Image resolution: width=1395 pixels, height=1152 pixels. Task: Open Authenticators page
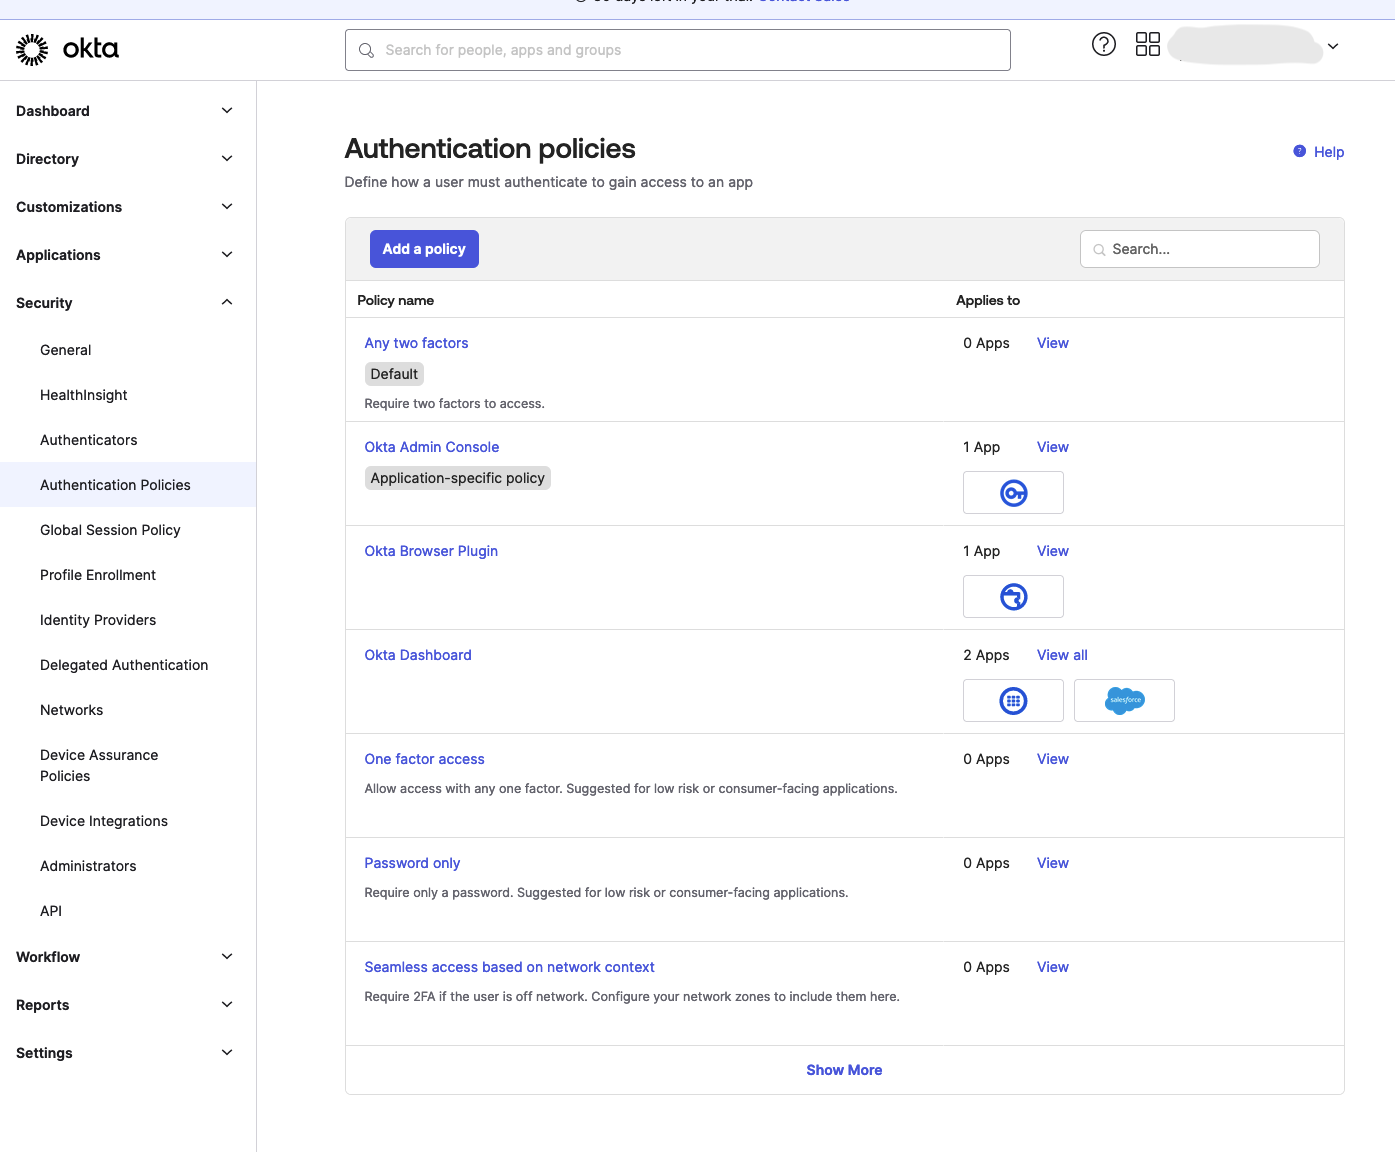click(89, 440)
